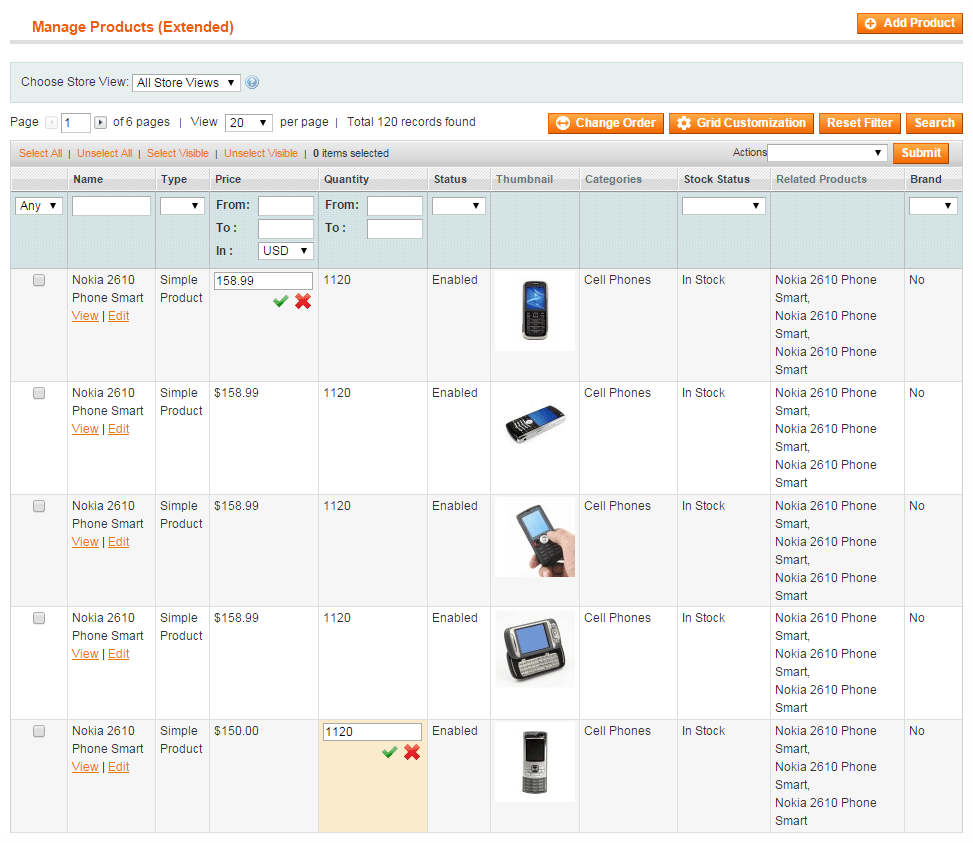
Task: Open Grid Customization
Action: [742, 123]
